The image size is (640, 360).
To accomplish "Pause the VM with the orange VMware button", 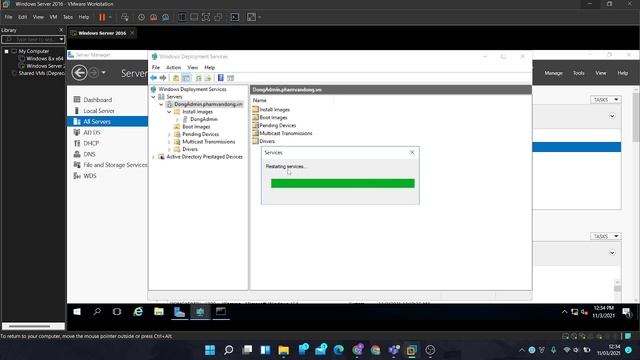I will click(x=102, y=17).
